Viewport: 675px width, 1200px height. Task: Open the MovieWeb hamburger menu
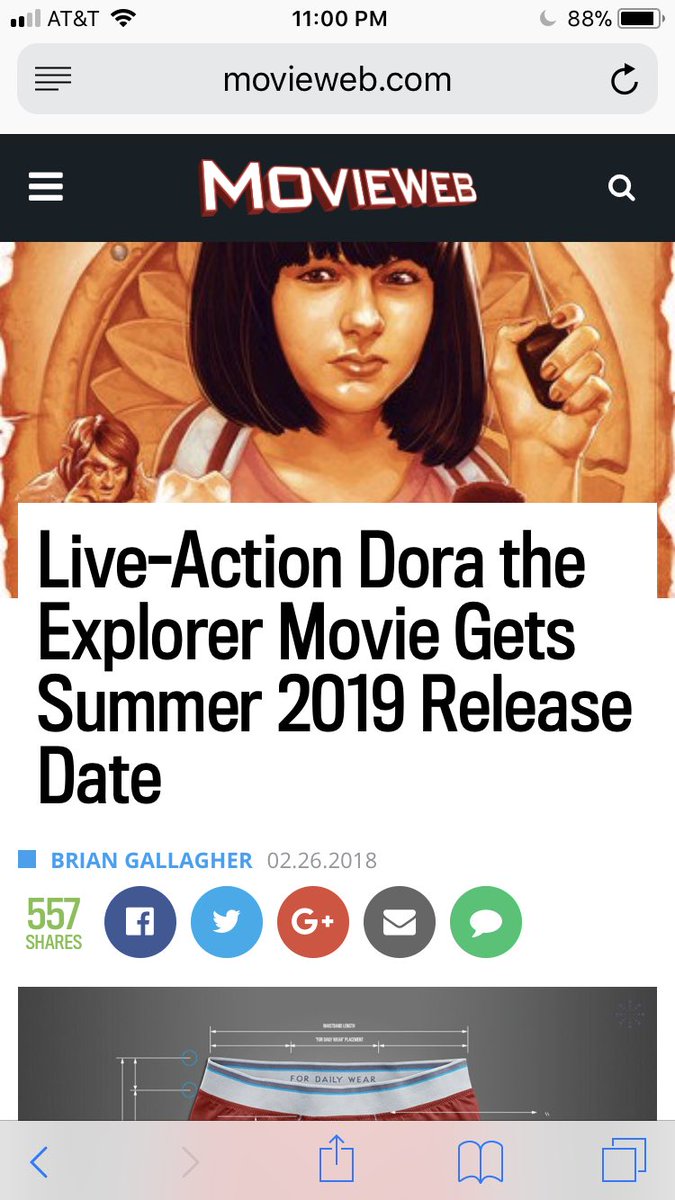pyautogui.click(x=46, y=187)
